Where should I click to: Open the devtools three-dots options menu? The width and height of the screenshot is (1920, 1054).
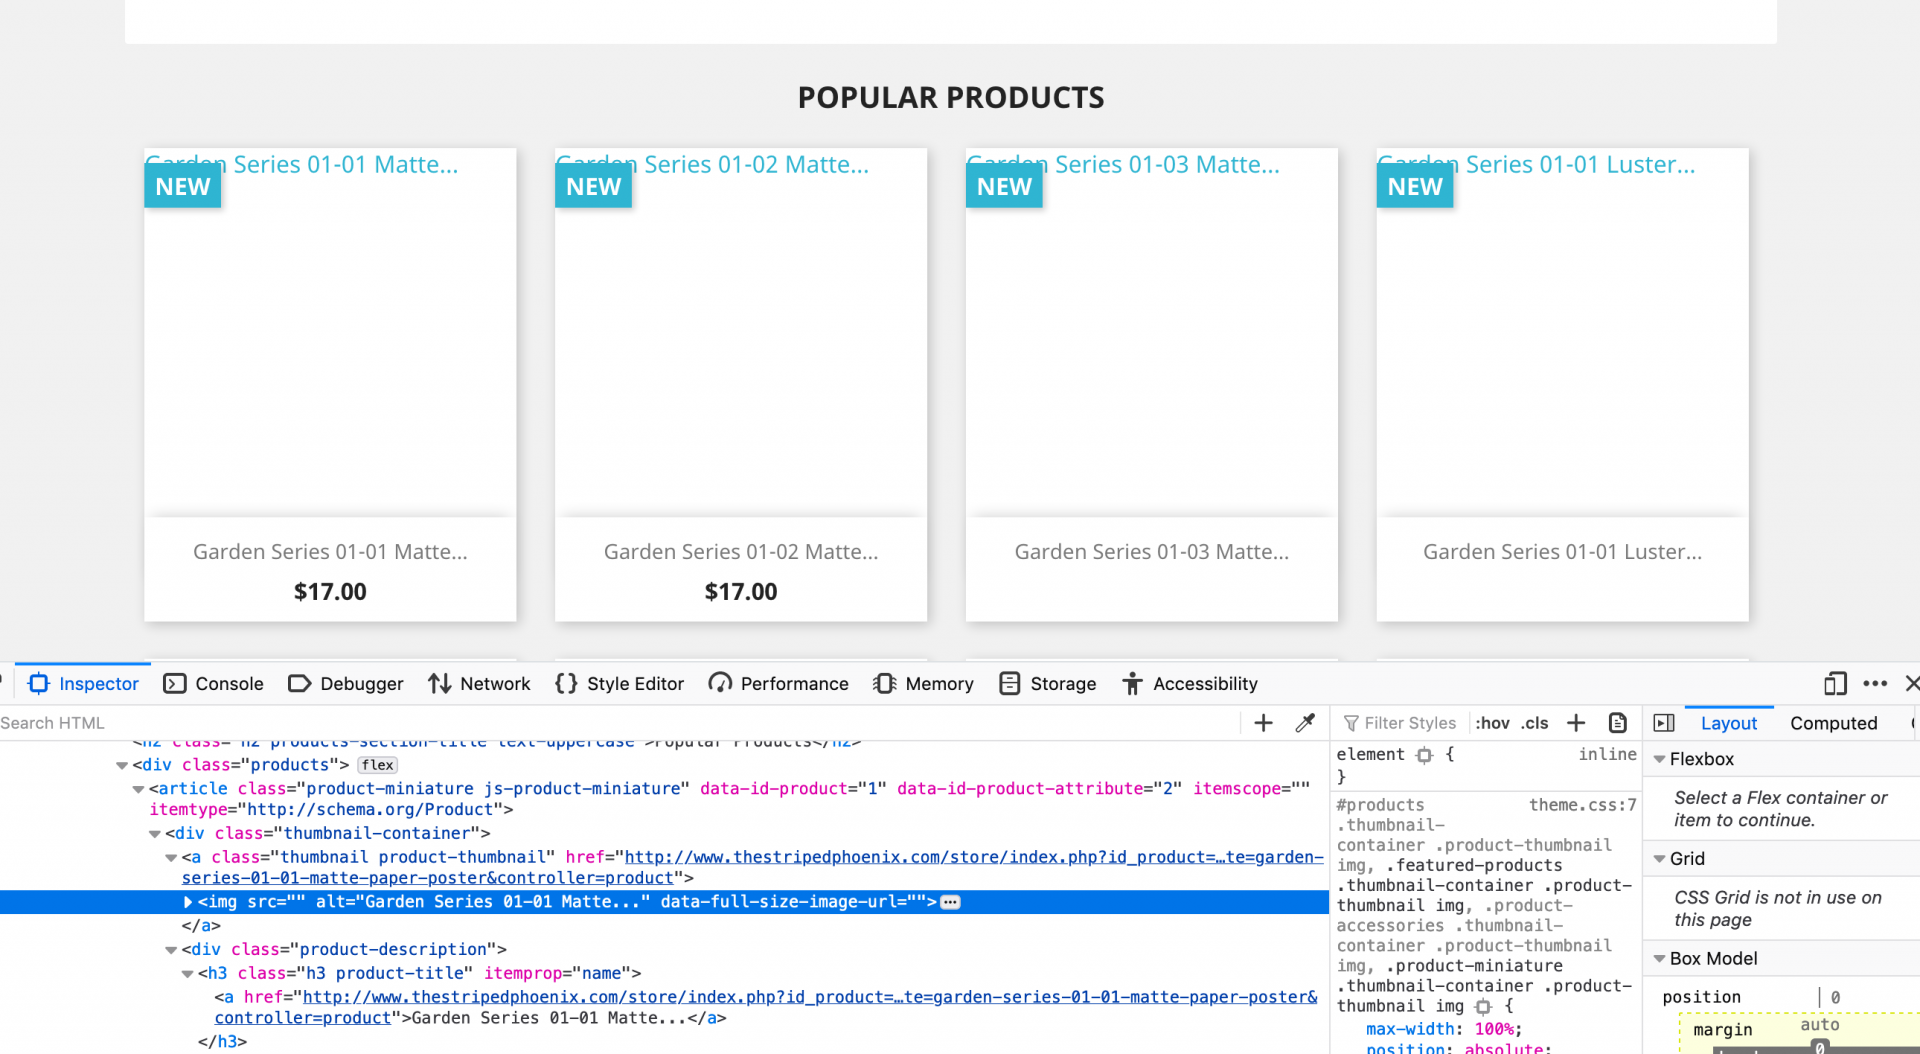pyautogui.click(x=1875, y=684)
